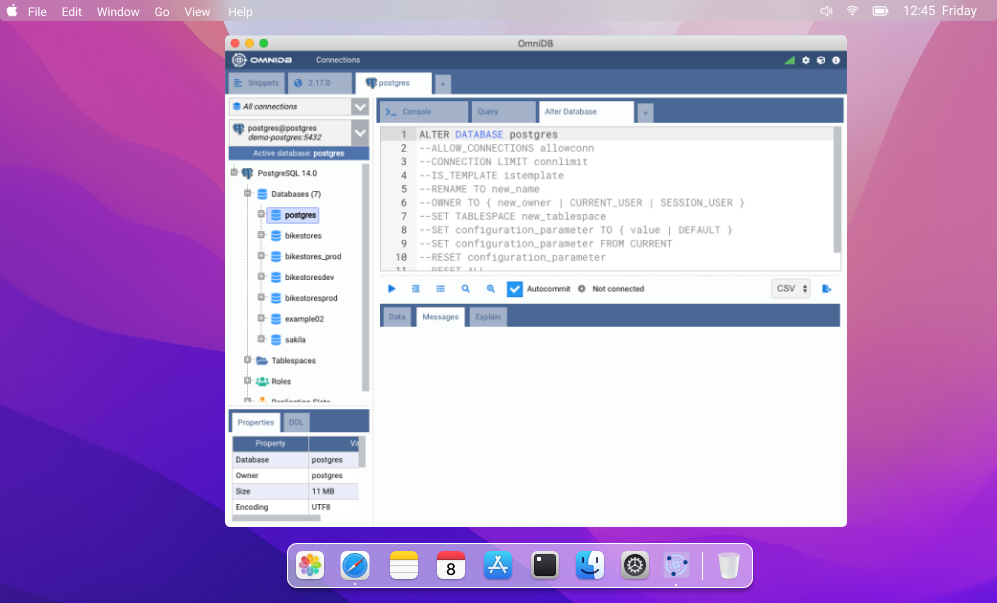Click the sakila database icon
997x603 pixels.
(x=276, y=340)
